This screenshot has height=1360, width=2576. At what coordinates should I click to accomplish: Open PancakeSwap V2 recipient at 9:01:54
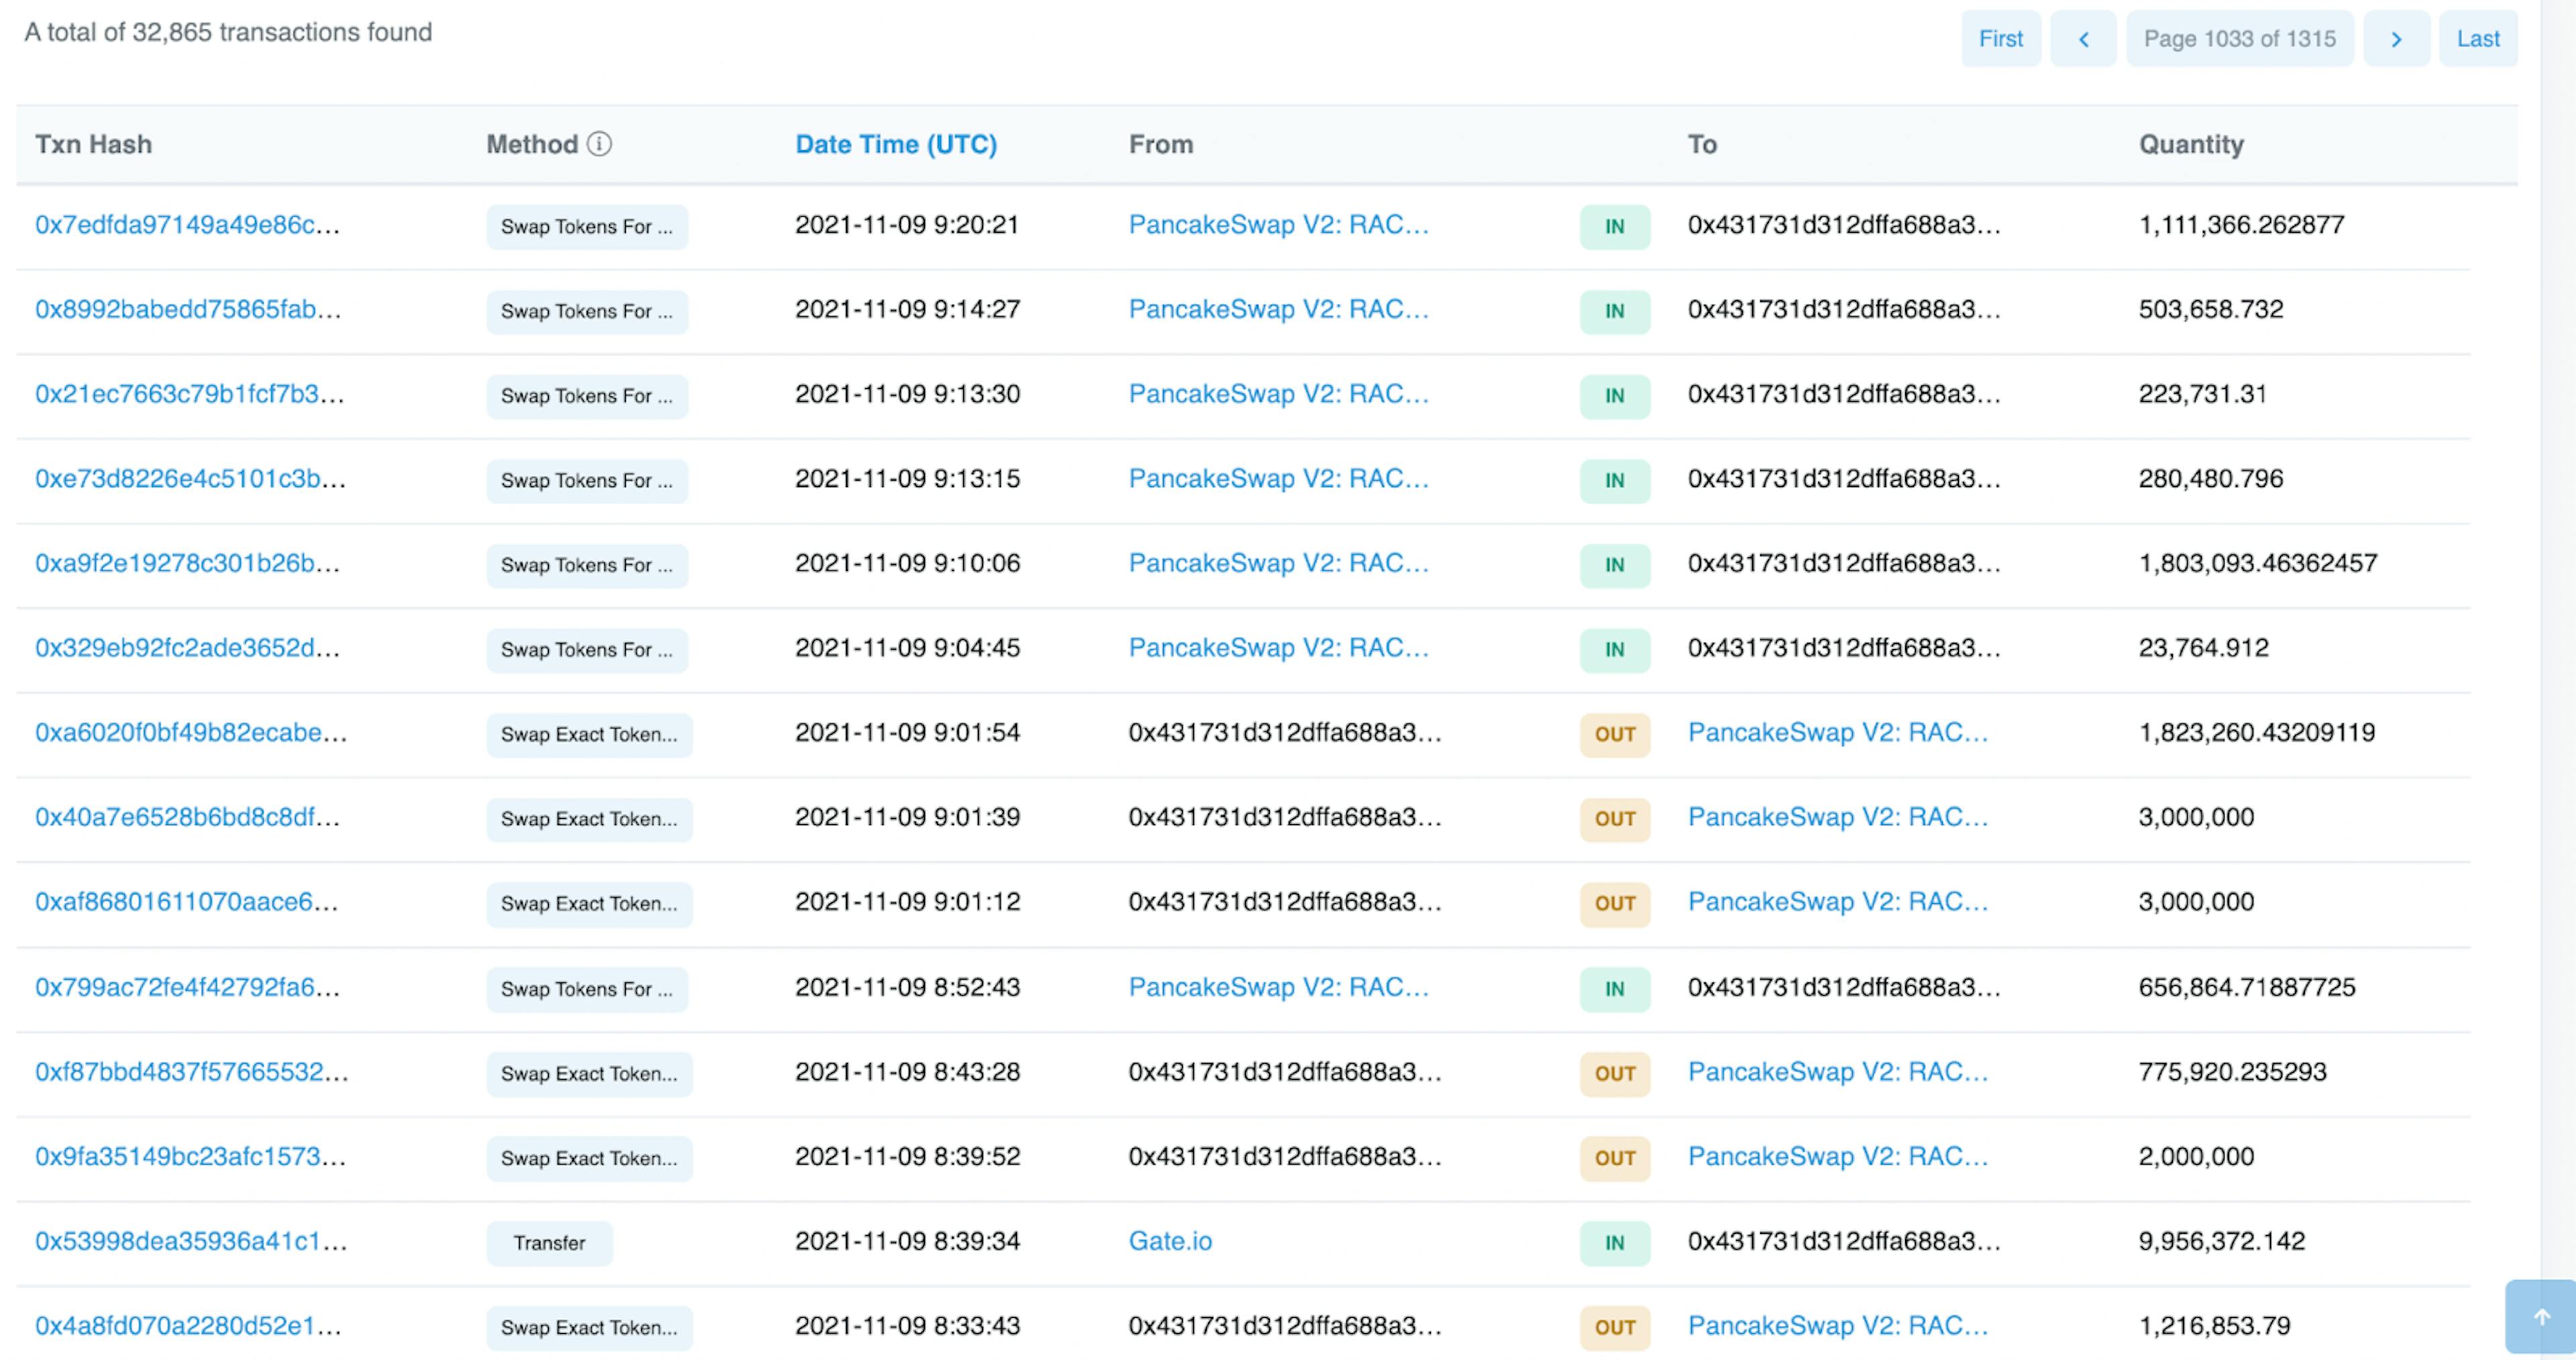coord(1838,732)
